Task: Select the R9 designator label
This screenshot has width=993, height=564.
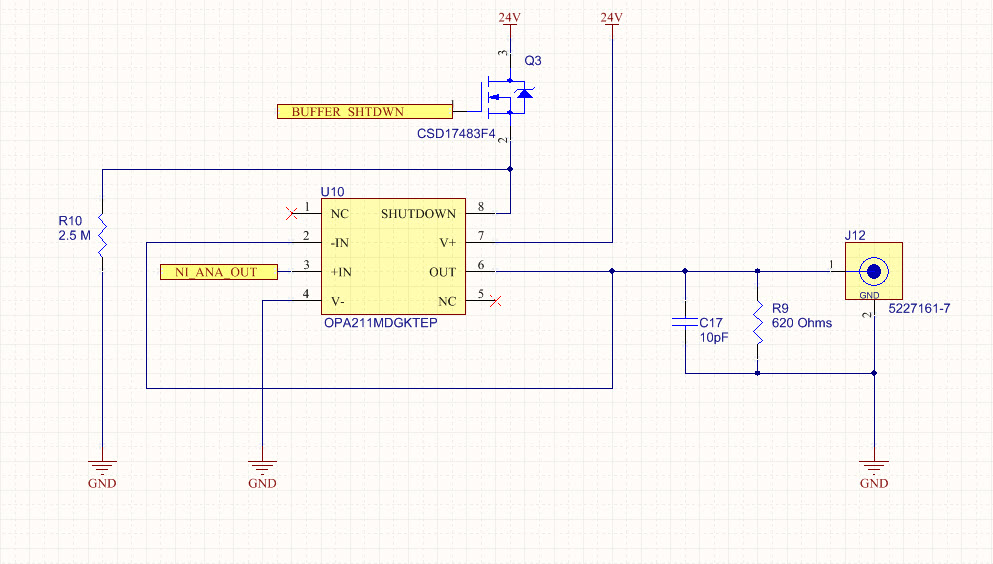Action: coord(780,308)
